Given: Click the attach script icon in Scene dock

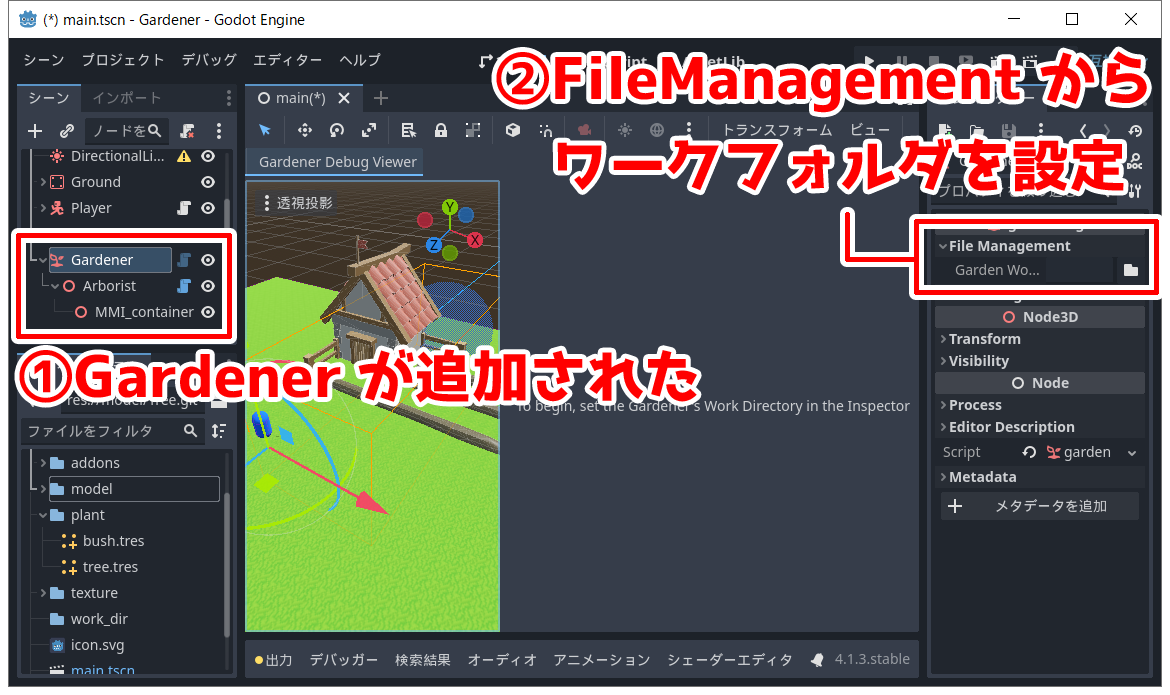Looking at the screenshot, I should pyautogui.click(x=187, y=131).
